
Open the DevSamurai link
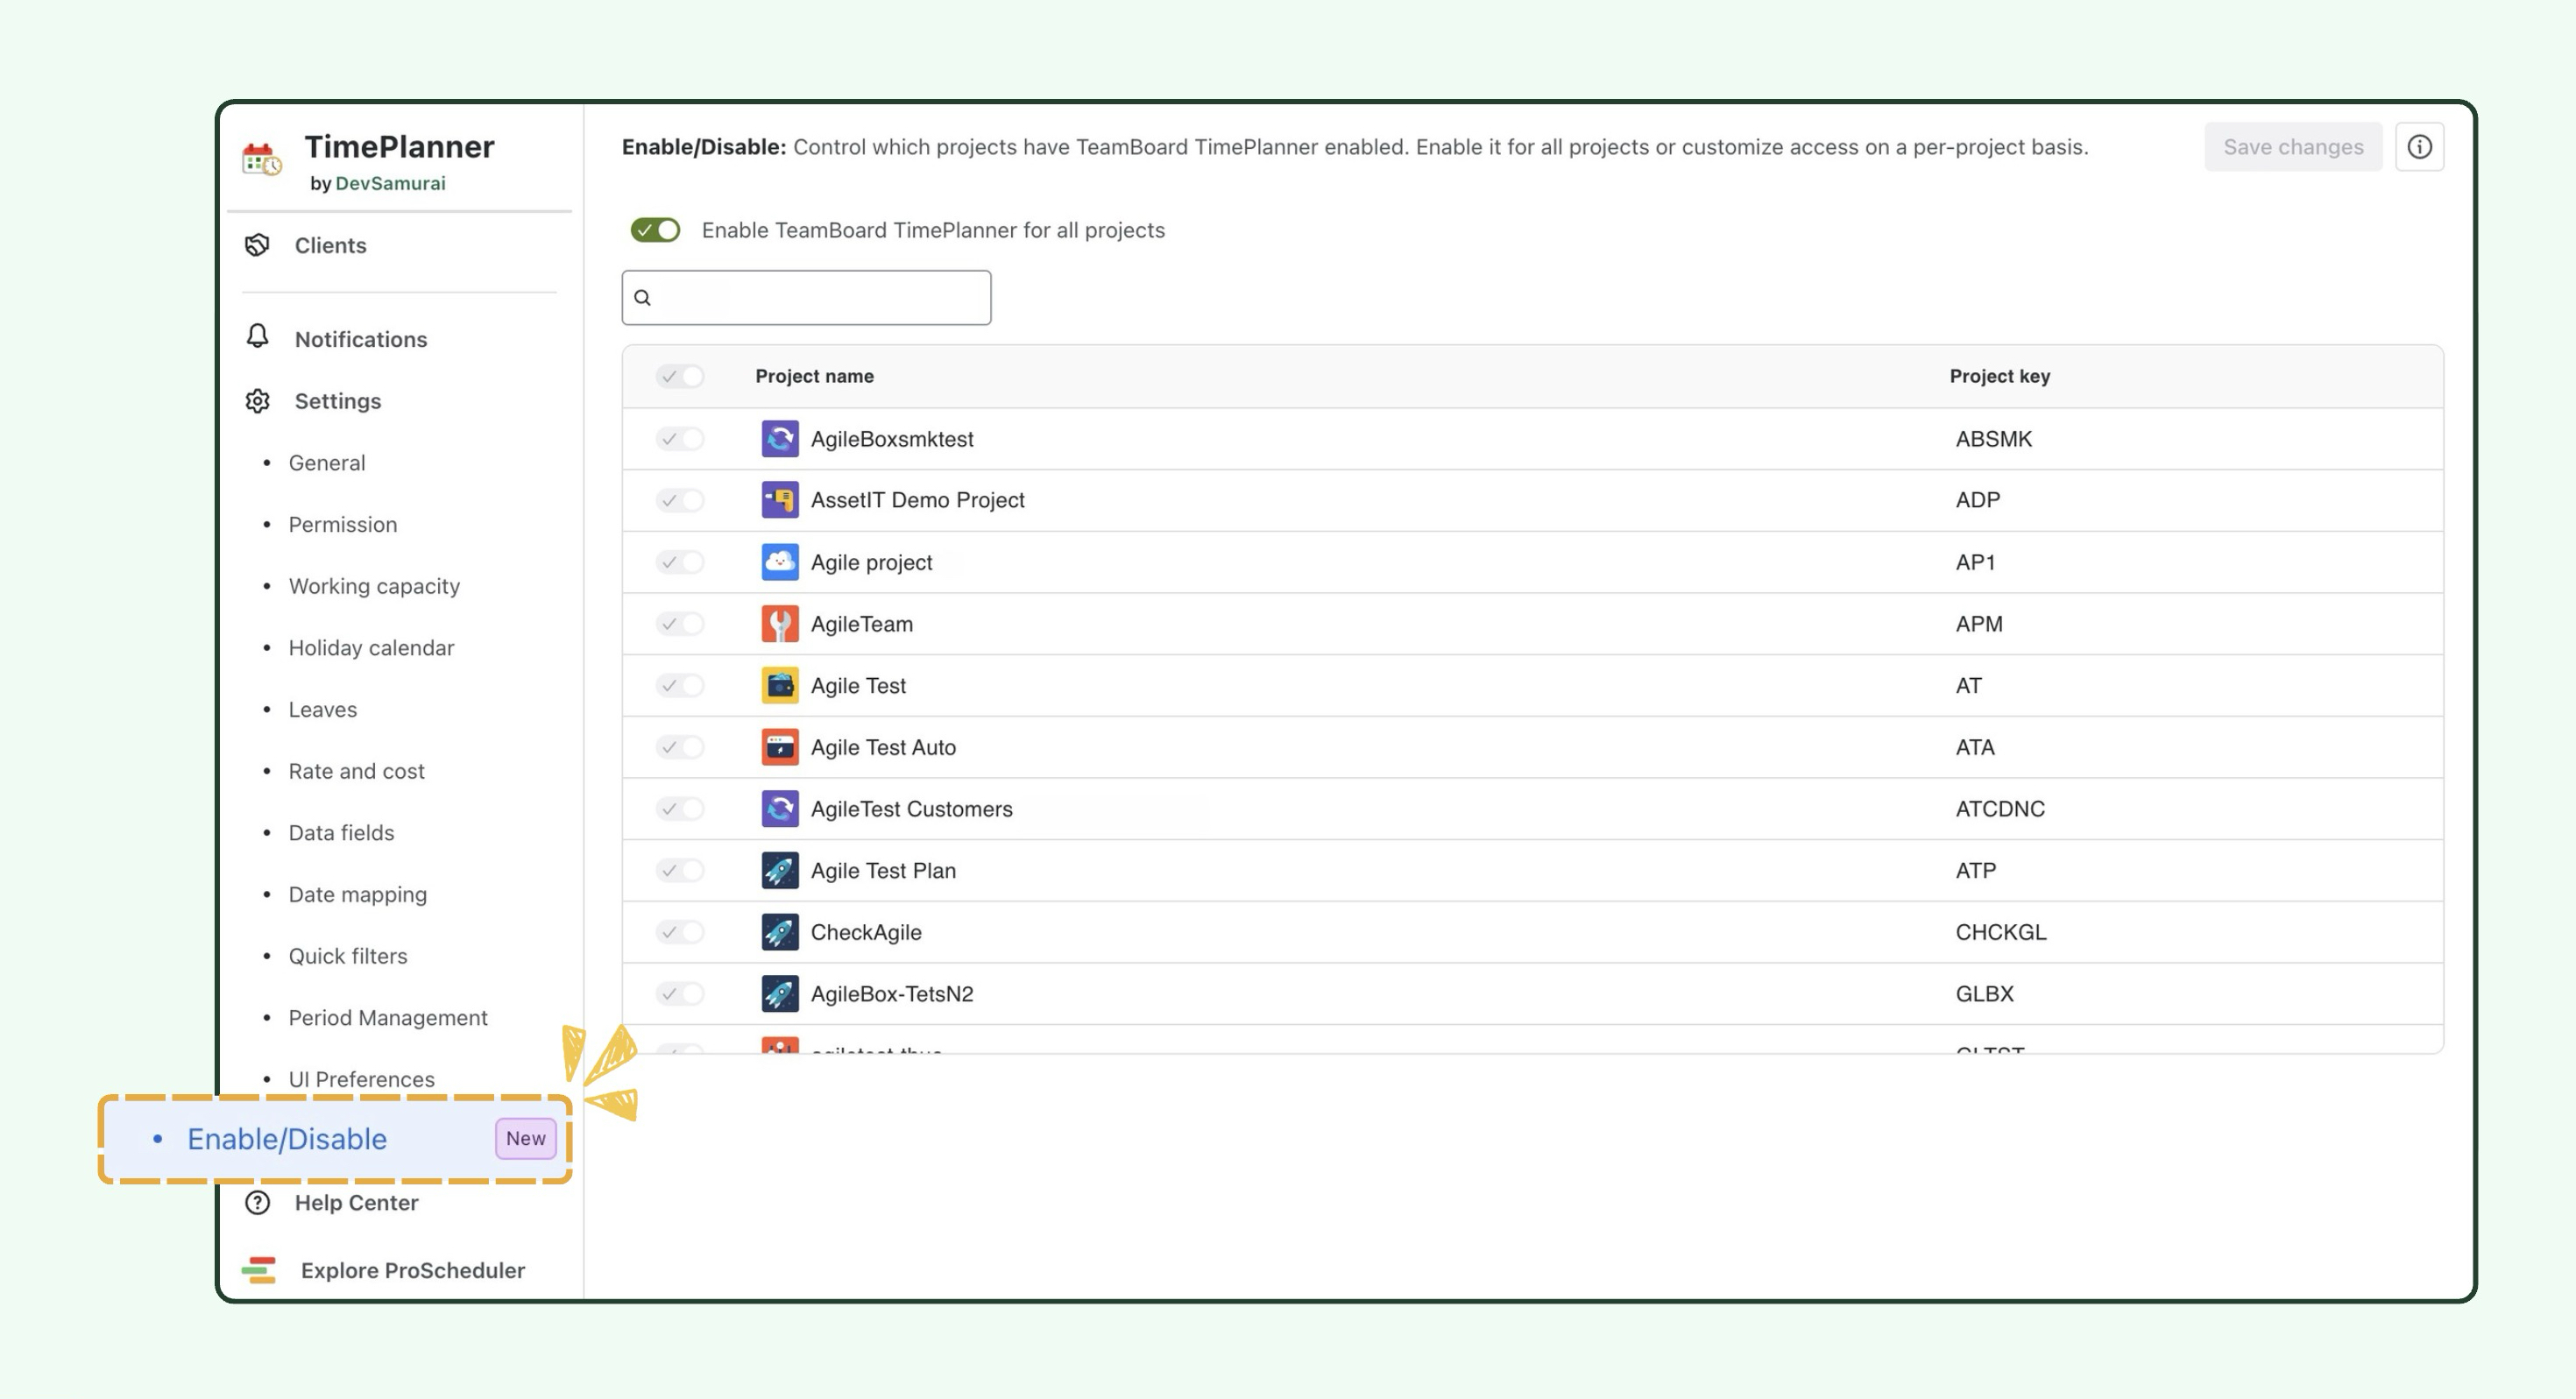(x=391, y=183)
